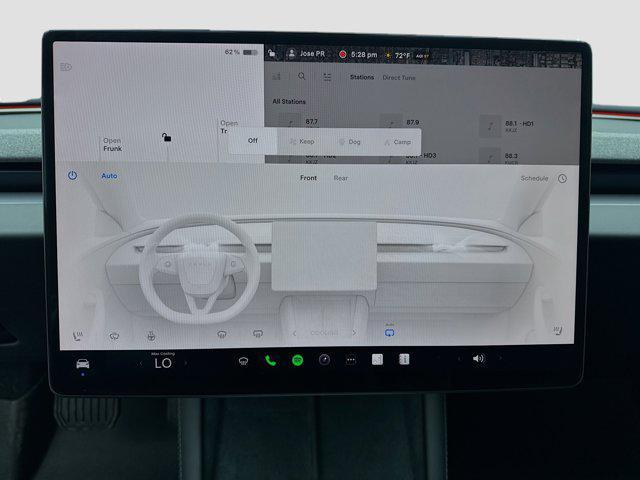Viewport: 640px width, 480px height.
Task: Toggle windshield defrost in climate panel
Action: [114, 336]
